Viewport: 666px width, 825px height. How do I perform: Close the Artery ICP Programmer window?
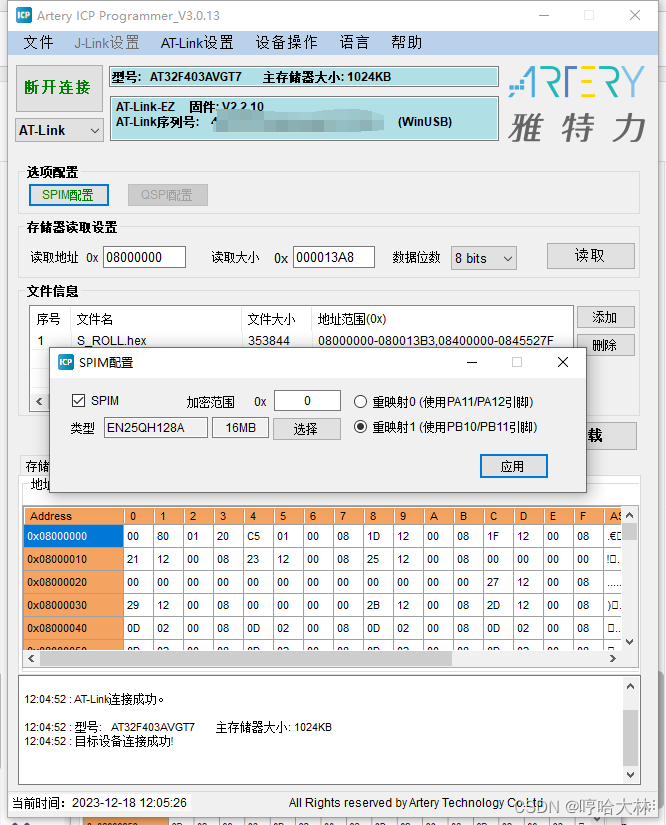[x=635, y=15]
